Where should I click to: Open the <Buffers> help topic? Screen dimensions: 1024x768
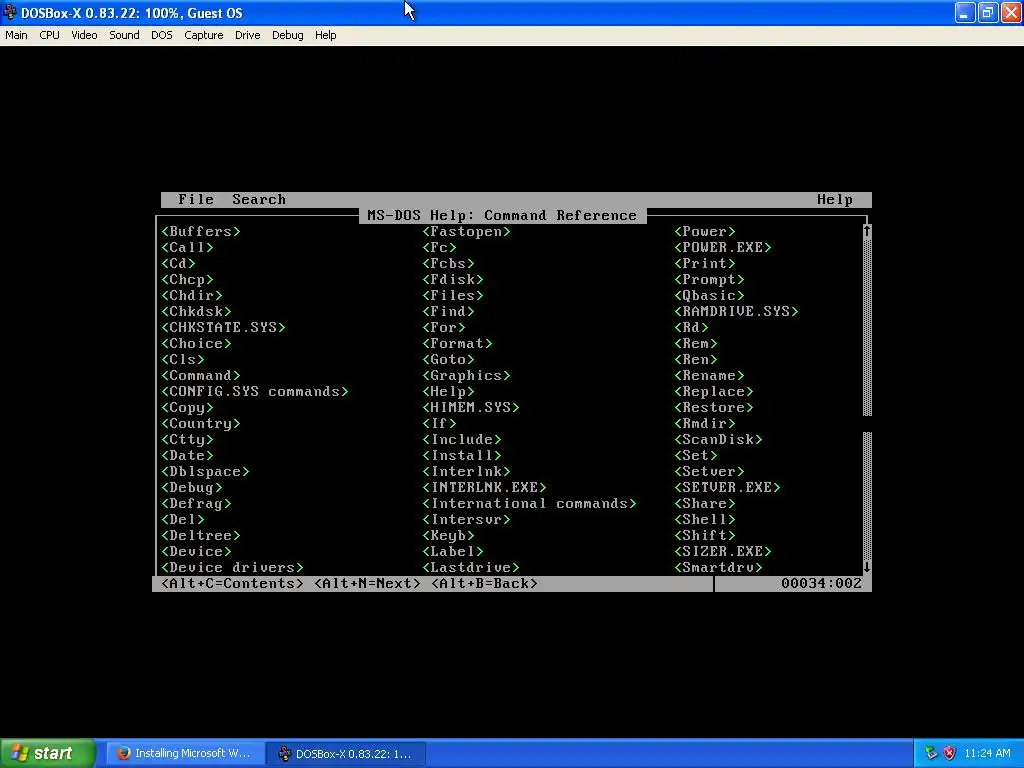point(200,231)
